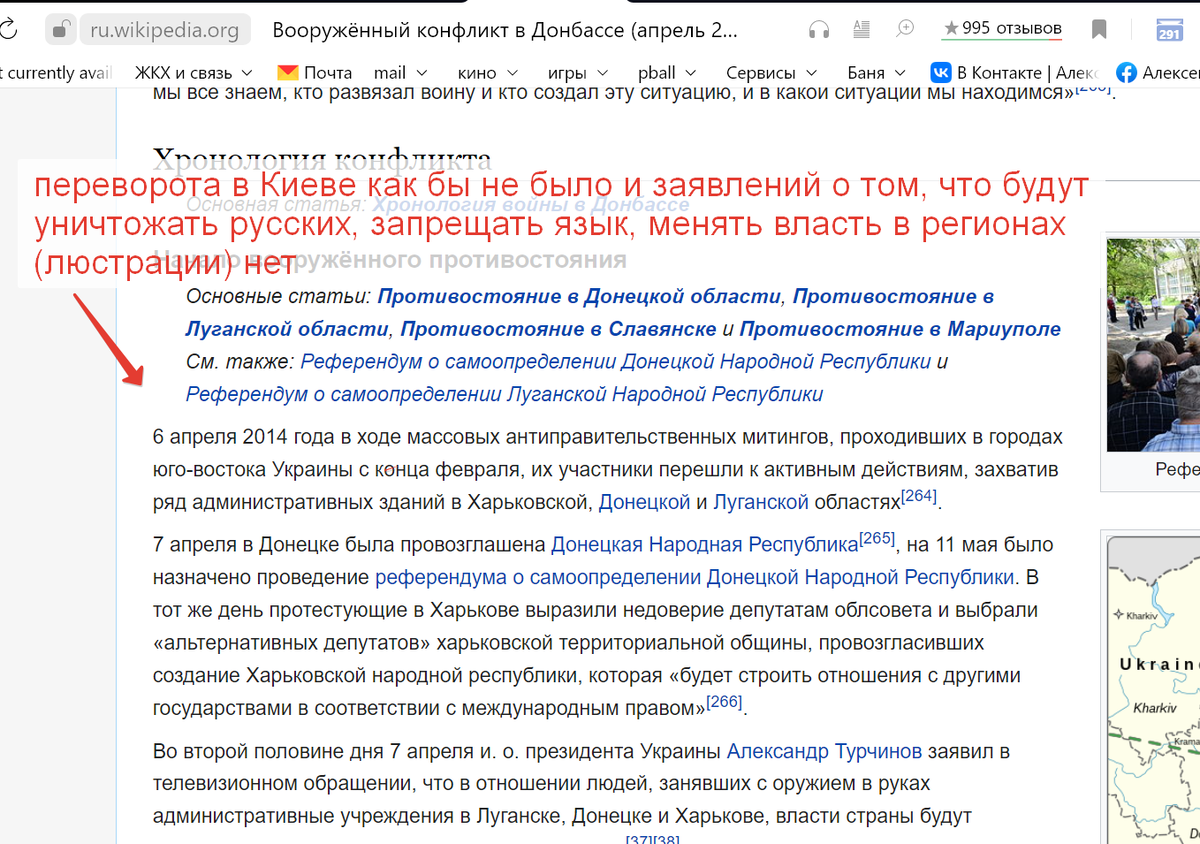This screenshot has height=844, width=1200.
Task: Click text '7 апреля в Донецке была провозглашена'
Action: point(350,545)
